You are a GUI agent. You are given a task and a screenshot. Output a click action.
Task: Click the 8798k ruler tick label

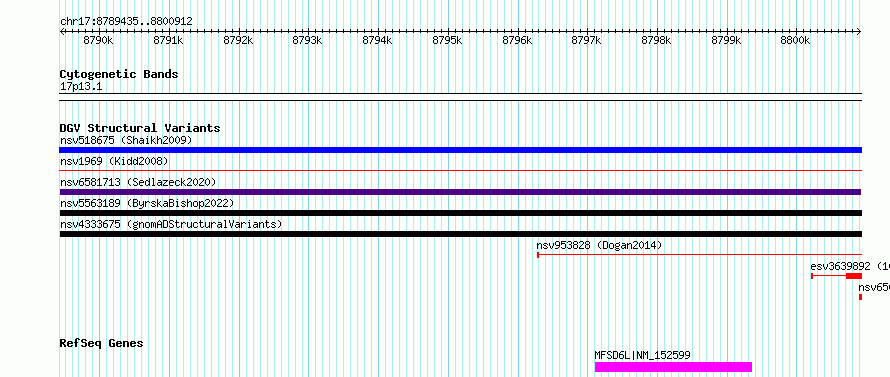point(657,40)
